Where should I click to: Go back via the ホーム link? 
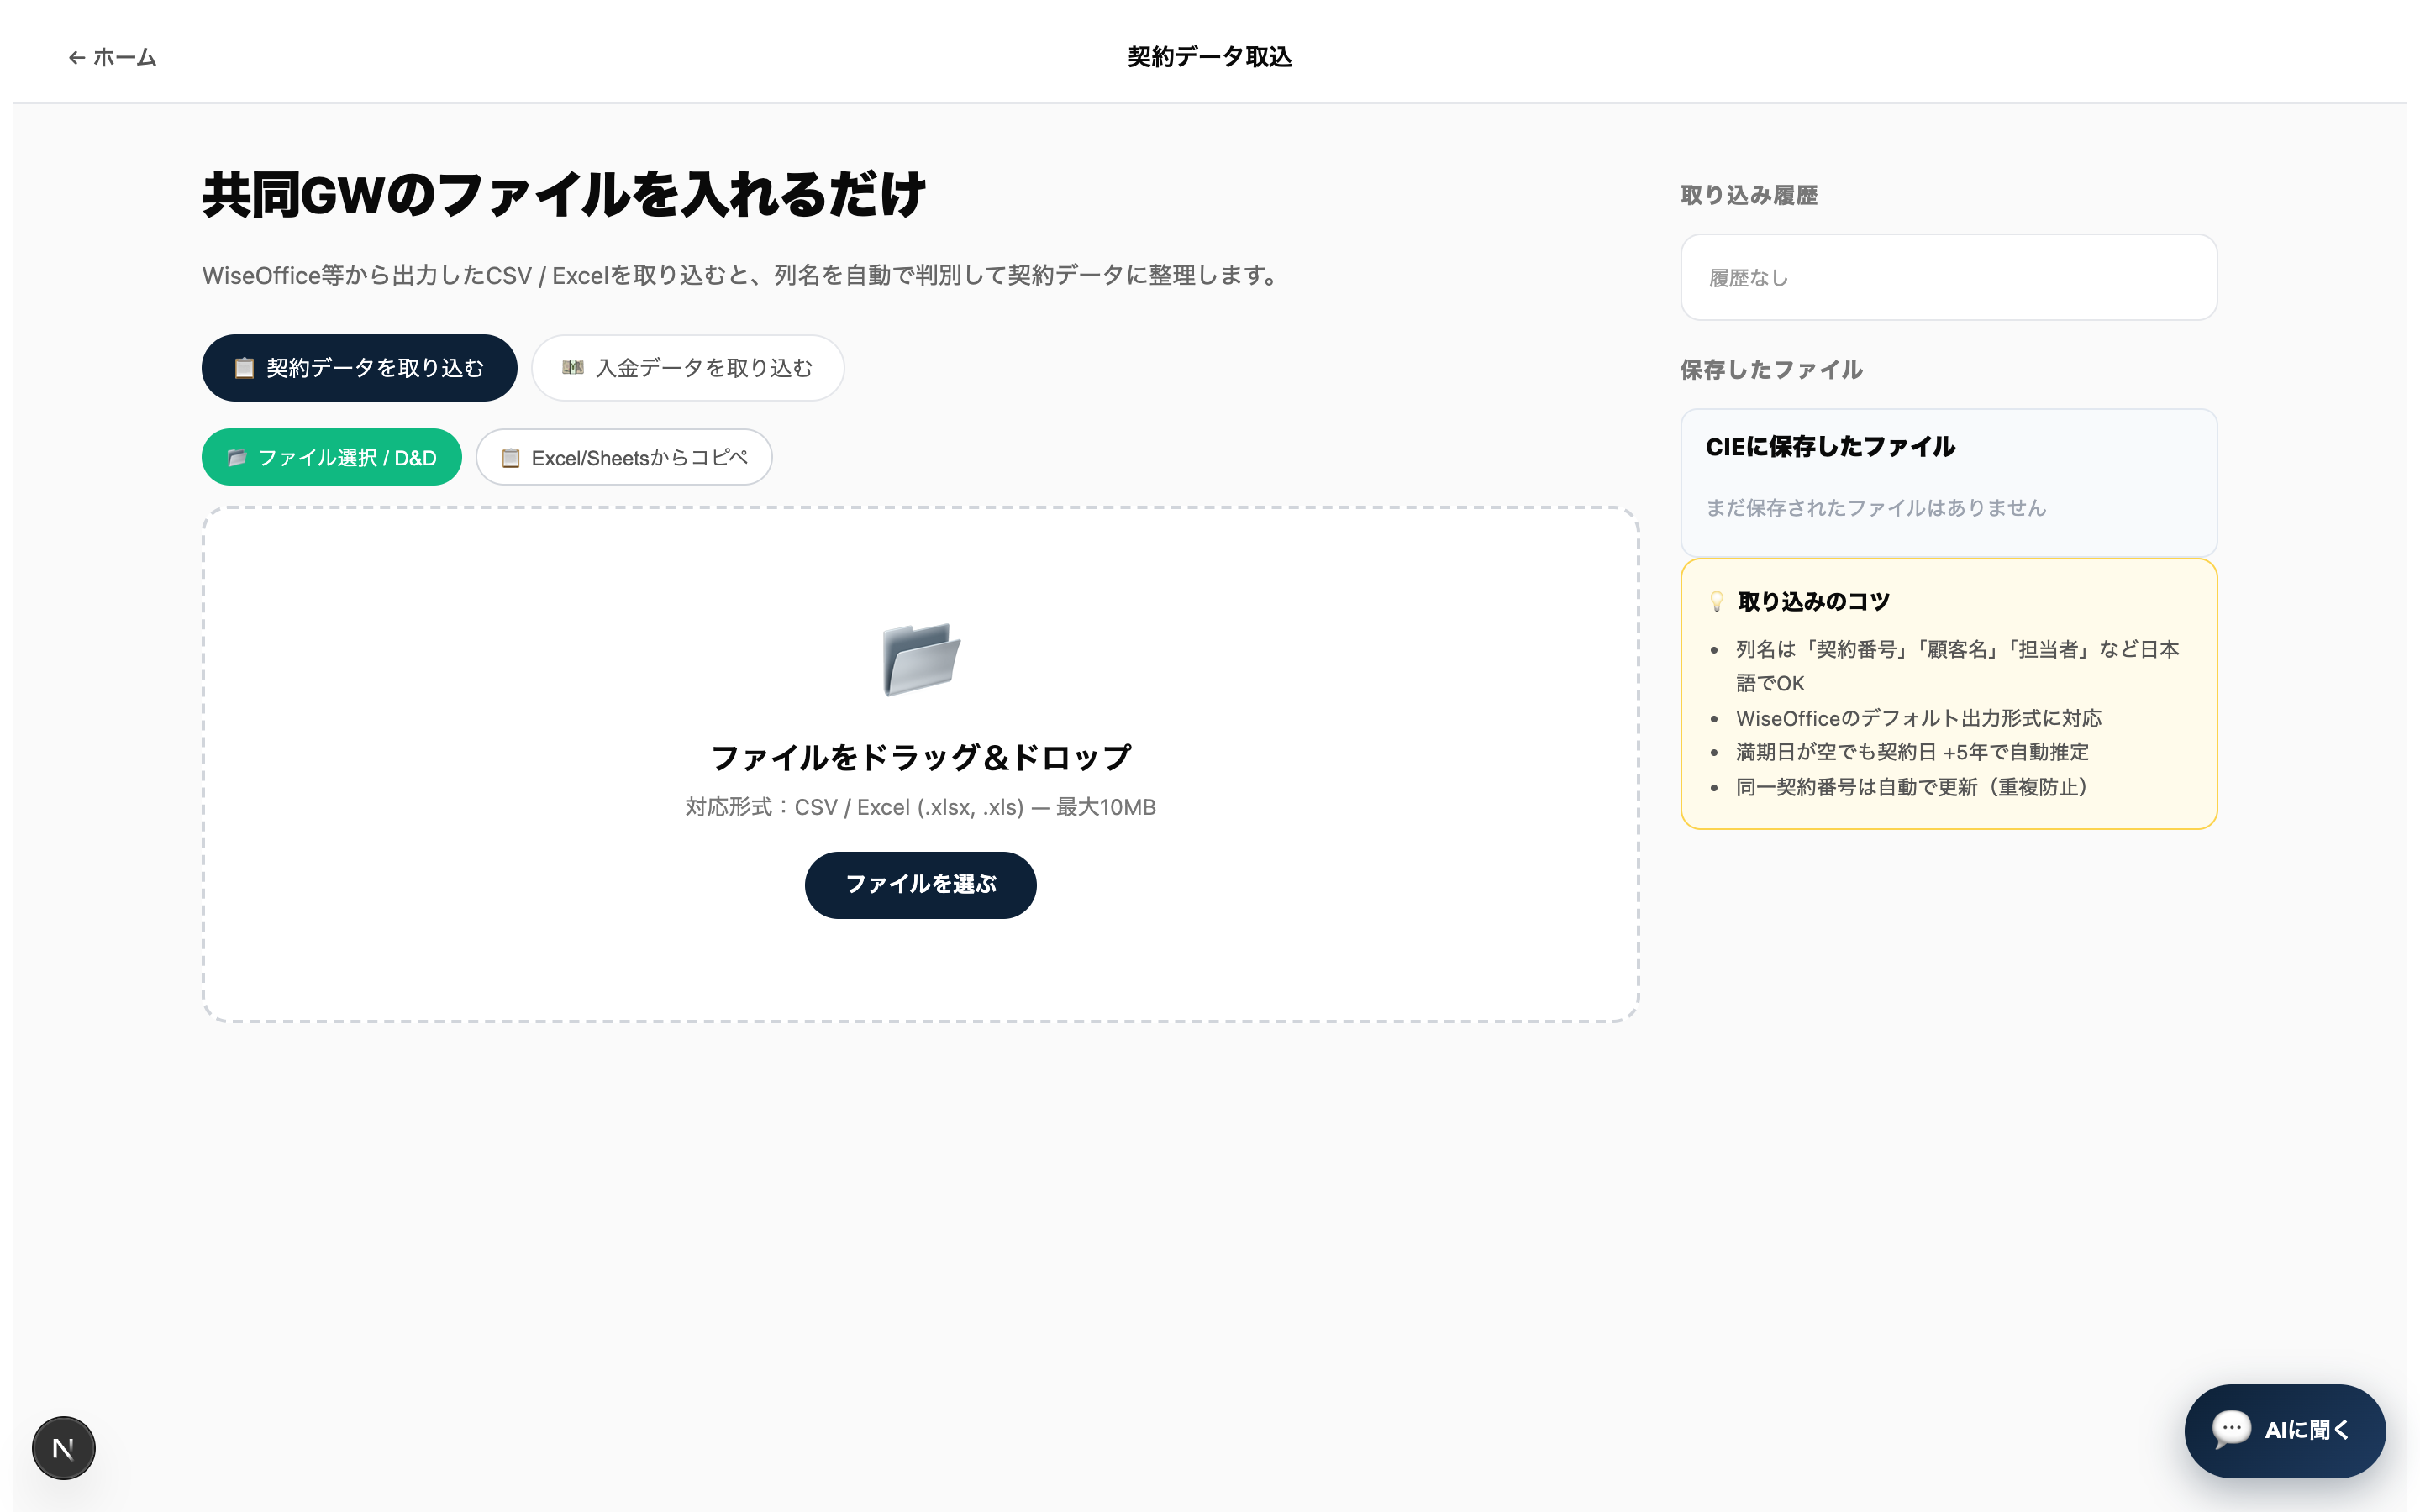click(112, 58)
